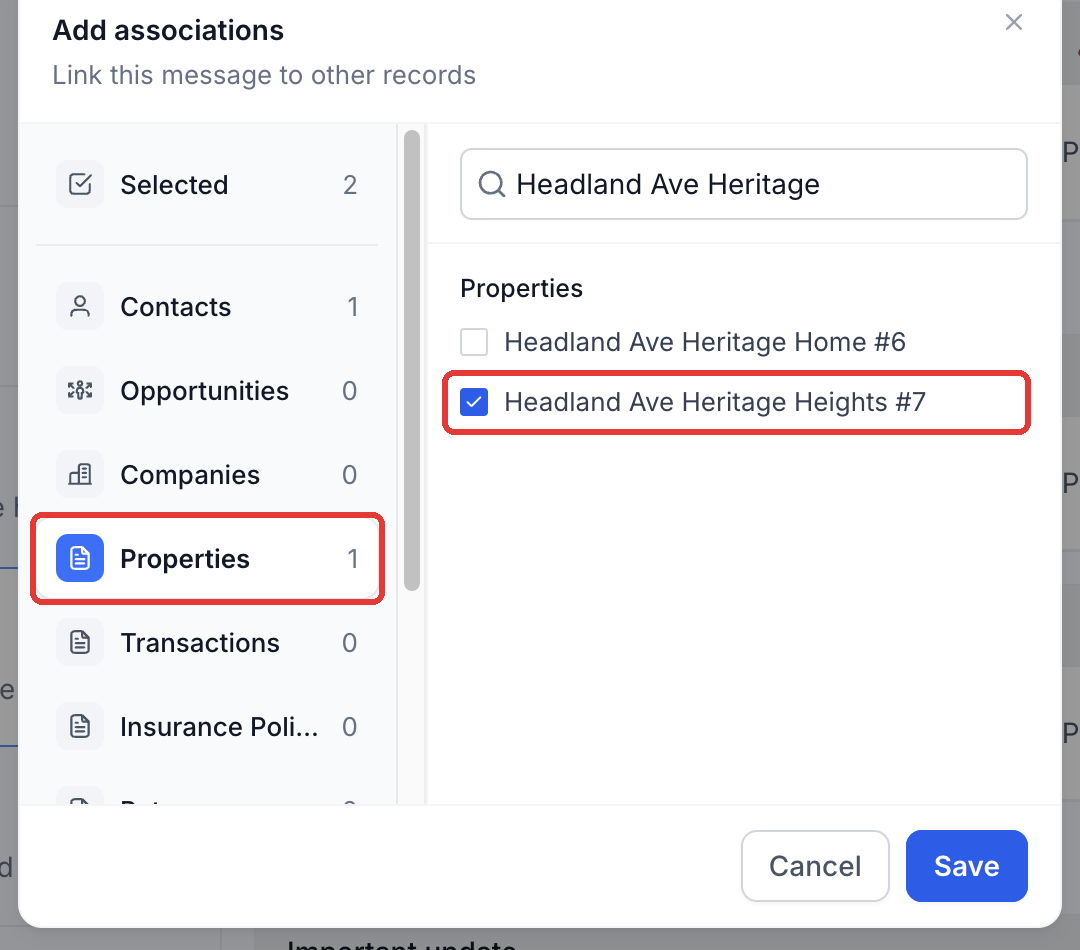Click the Insurance Policies count 0

pyautogui.click(x=350, y=727)
